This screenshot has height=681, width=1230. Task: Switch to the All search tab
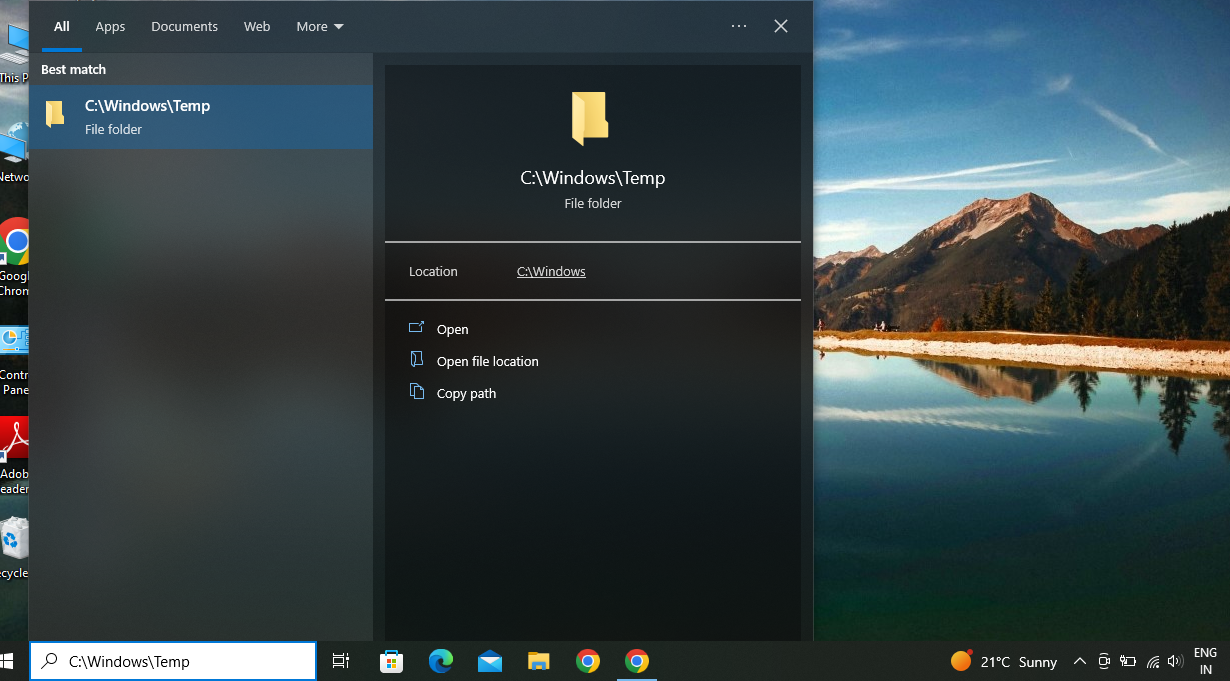(x=62, y=27)
